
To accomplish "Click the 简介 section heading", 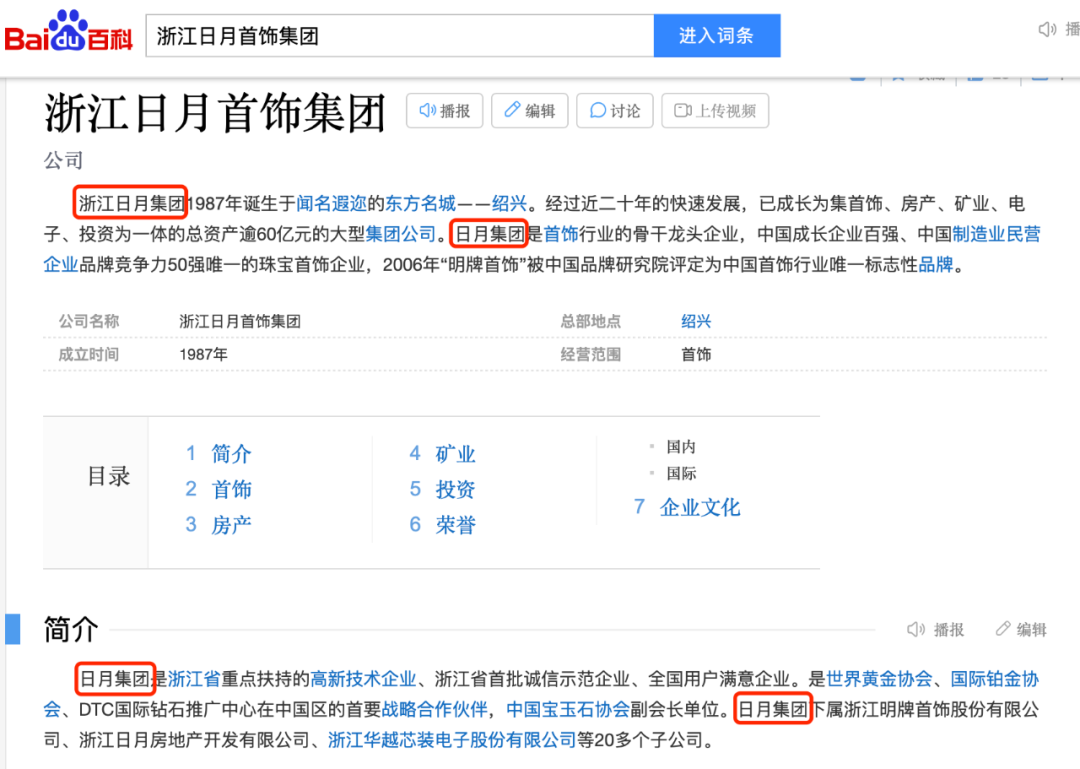I will click(71, 629).
